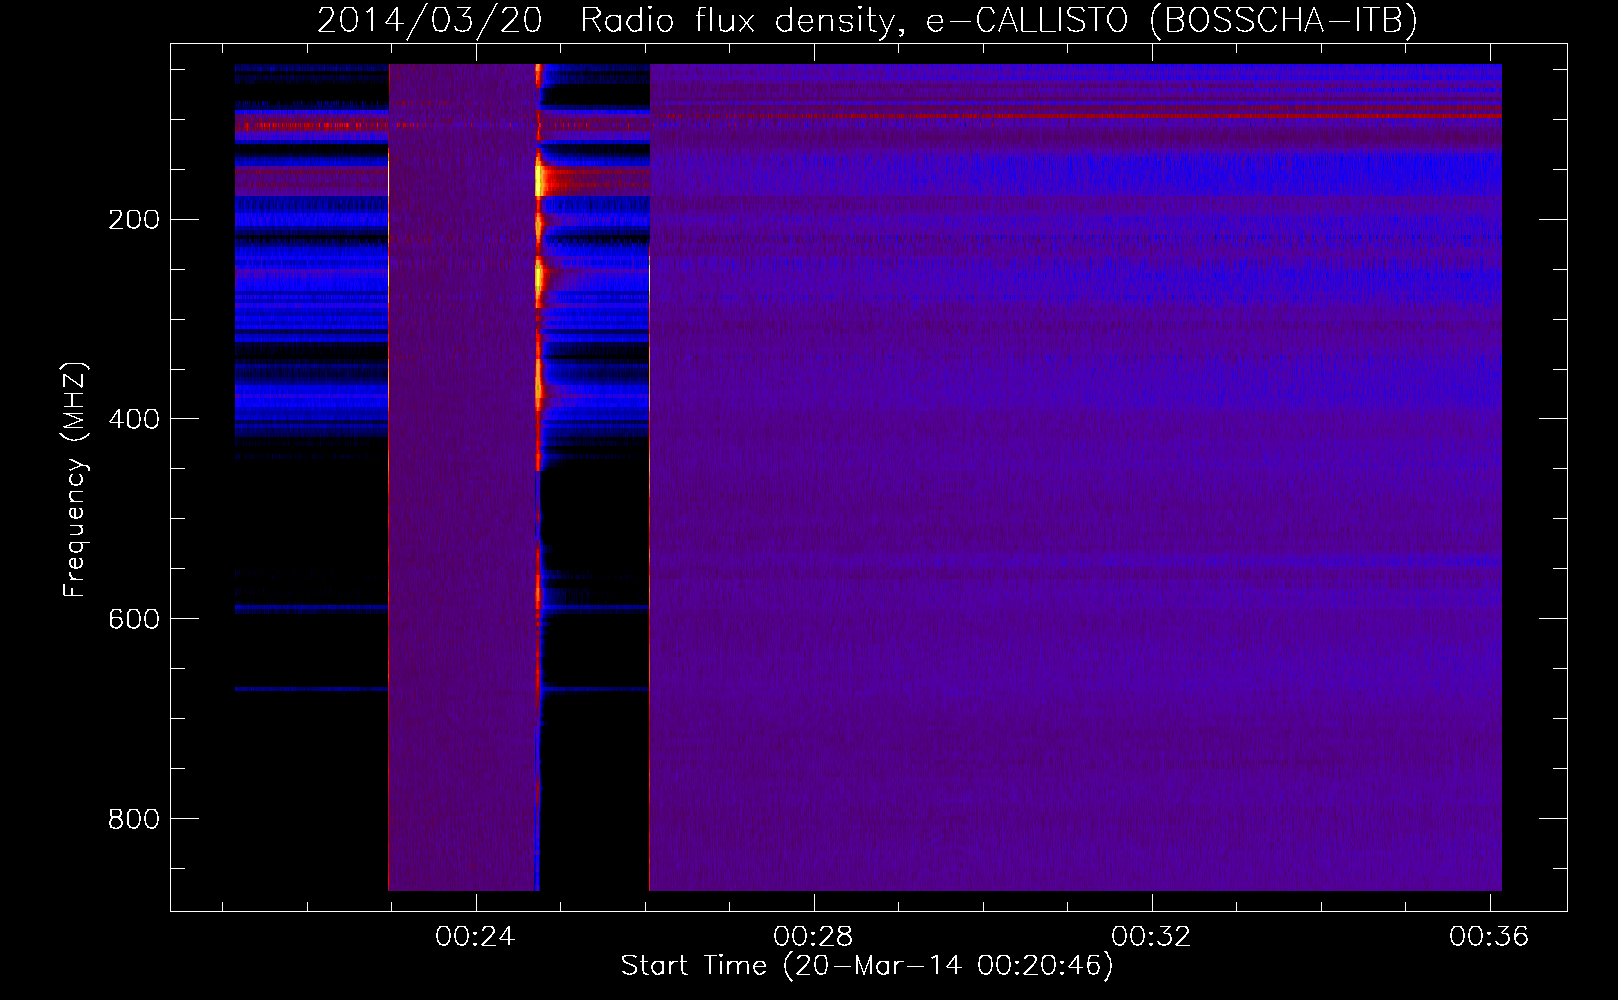Click the 800 frequency tick label
Viewport: 1618px width, 1000px height.
tap(134, 819)
